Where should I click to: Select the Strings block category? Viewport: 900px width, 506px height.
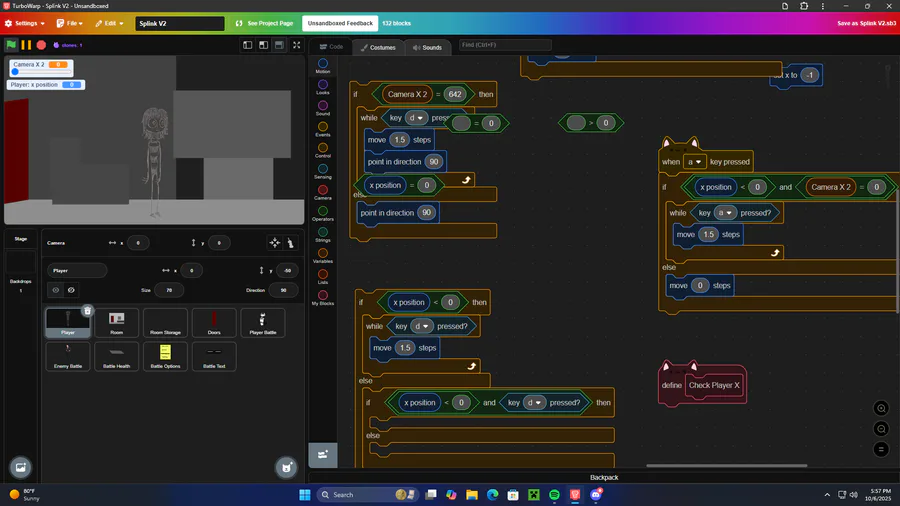point(323,235)
